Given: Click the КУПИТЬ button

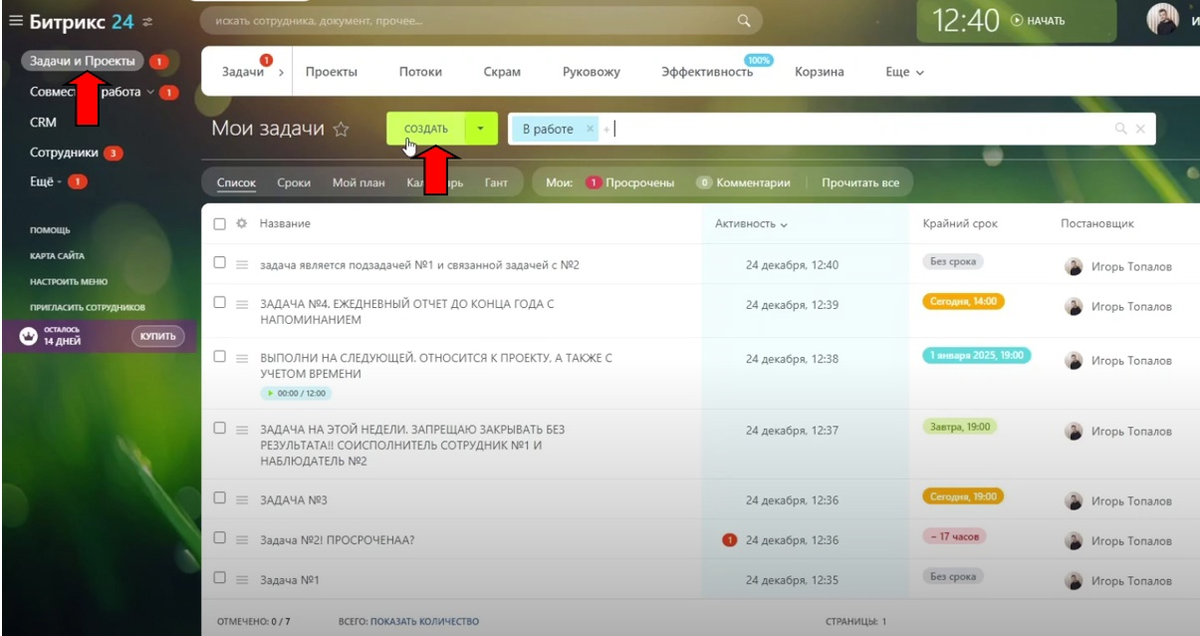Looking at the screenshot, I should [x=158, y=337].
